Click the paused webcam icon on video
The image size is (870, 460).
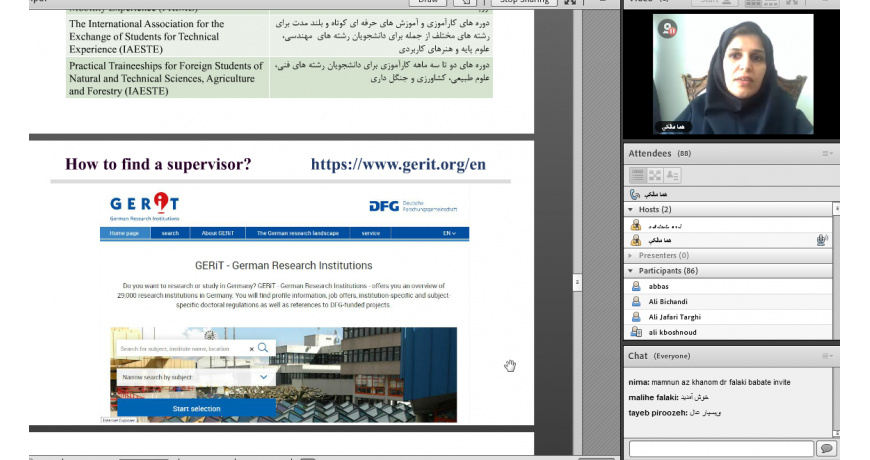(667, 28)
